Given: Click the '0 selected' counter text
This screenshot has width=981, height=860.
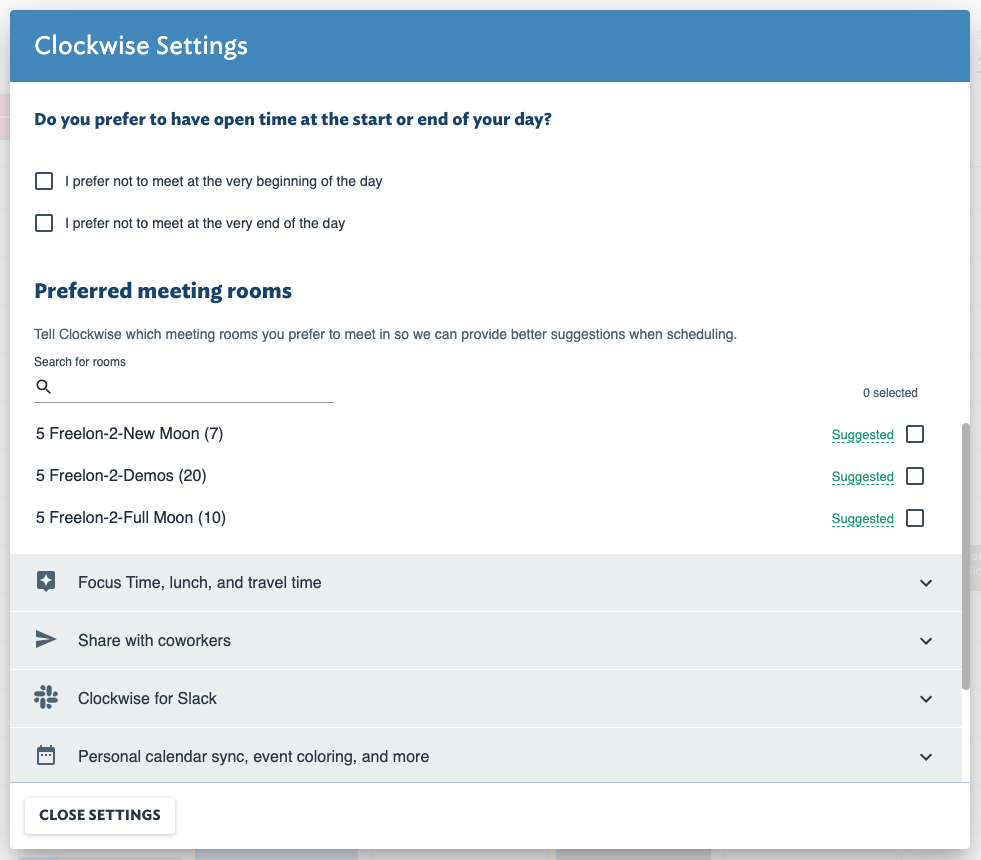Looking at the screenshot, I should [x=890, y=393].
